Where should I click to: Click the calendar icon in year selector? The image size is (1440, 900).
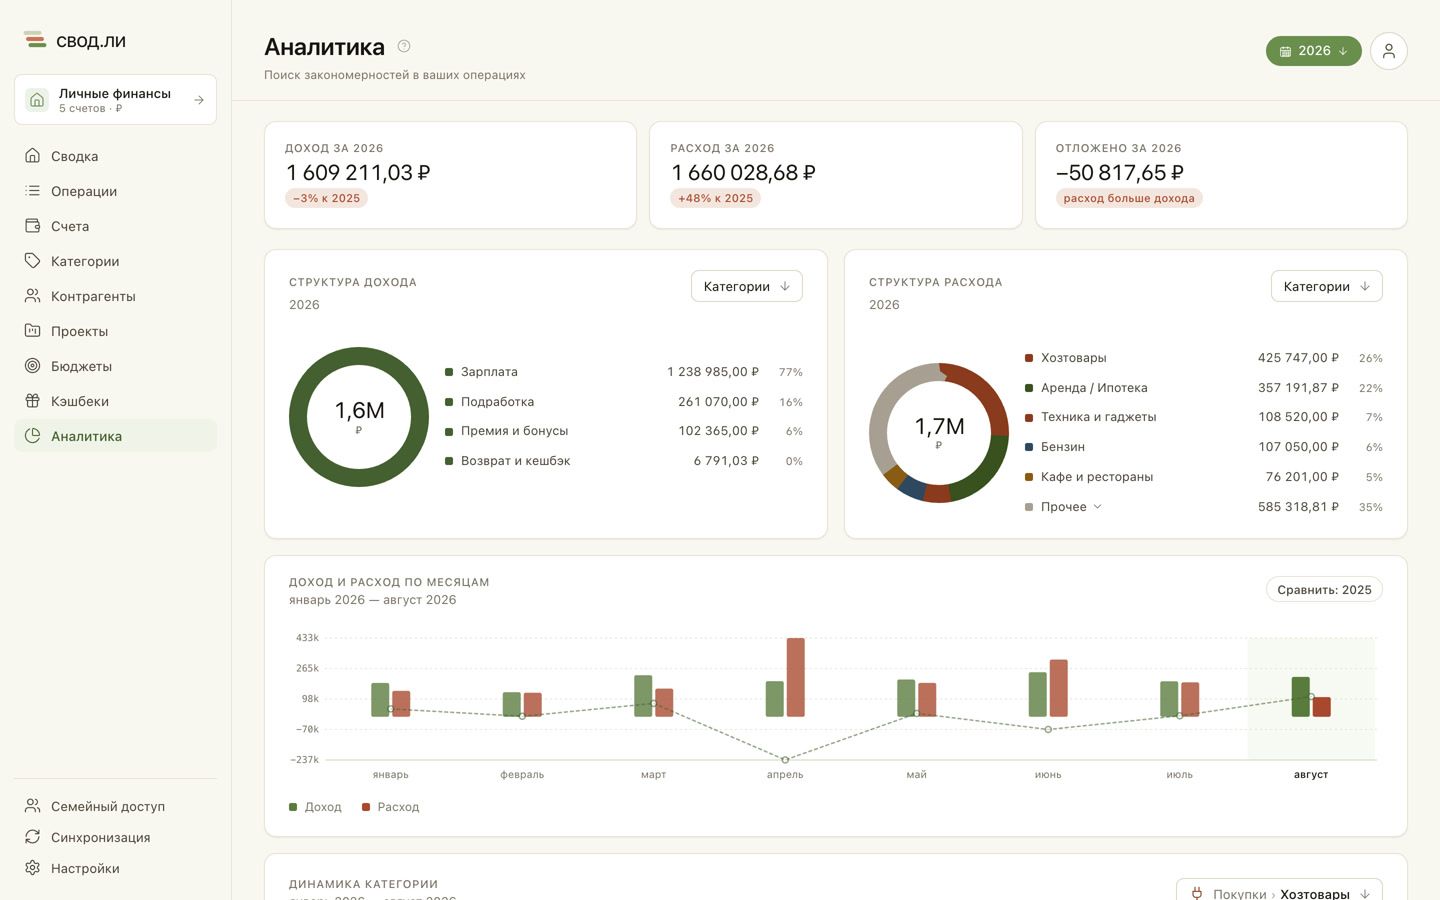pos(1286,51)
